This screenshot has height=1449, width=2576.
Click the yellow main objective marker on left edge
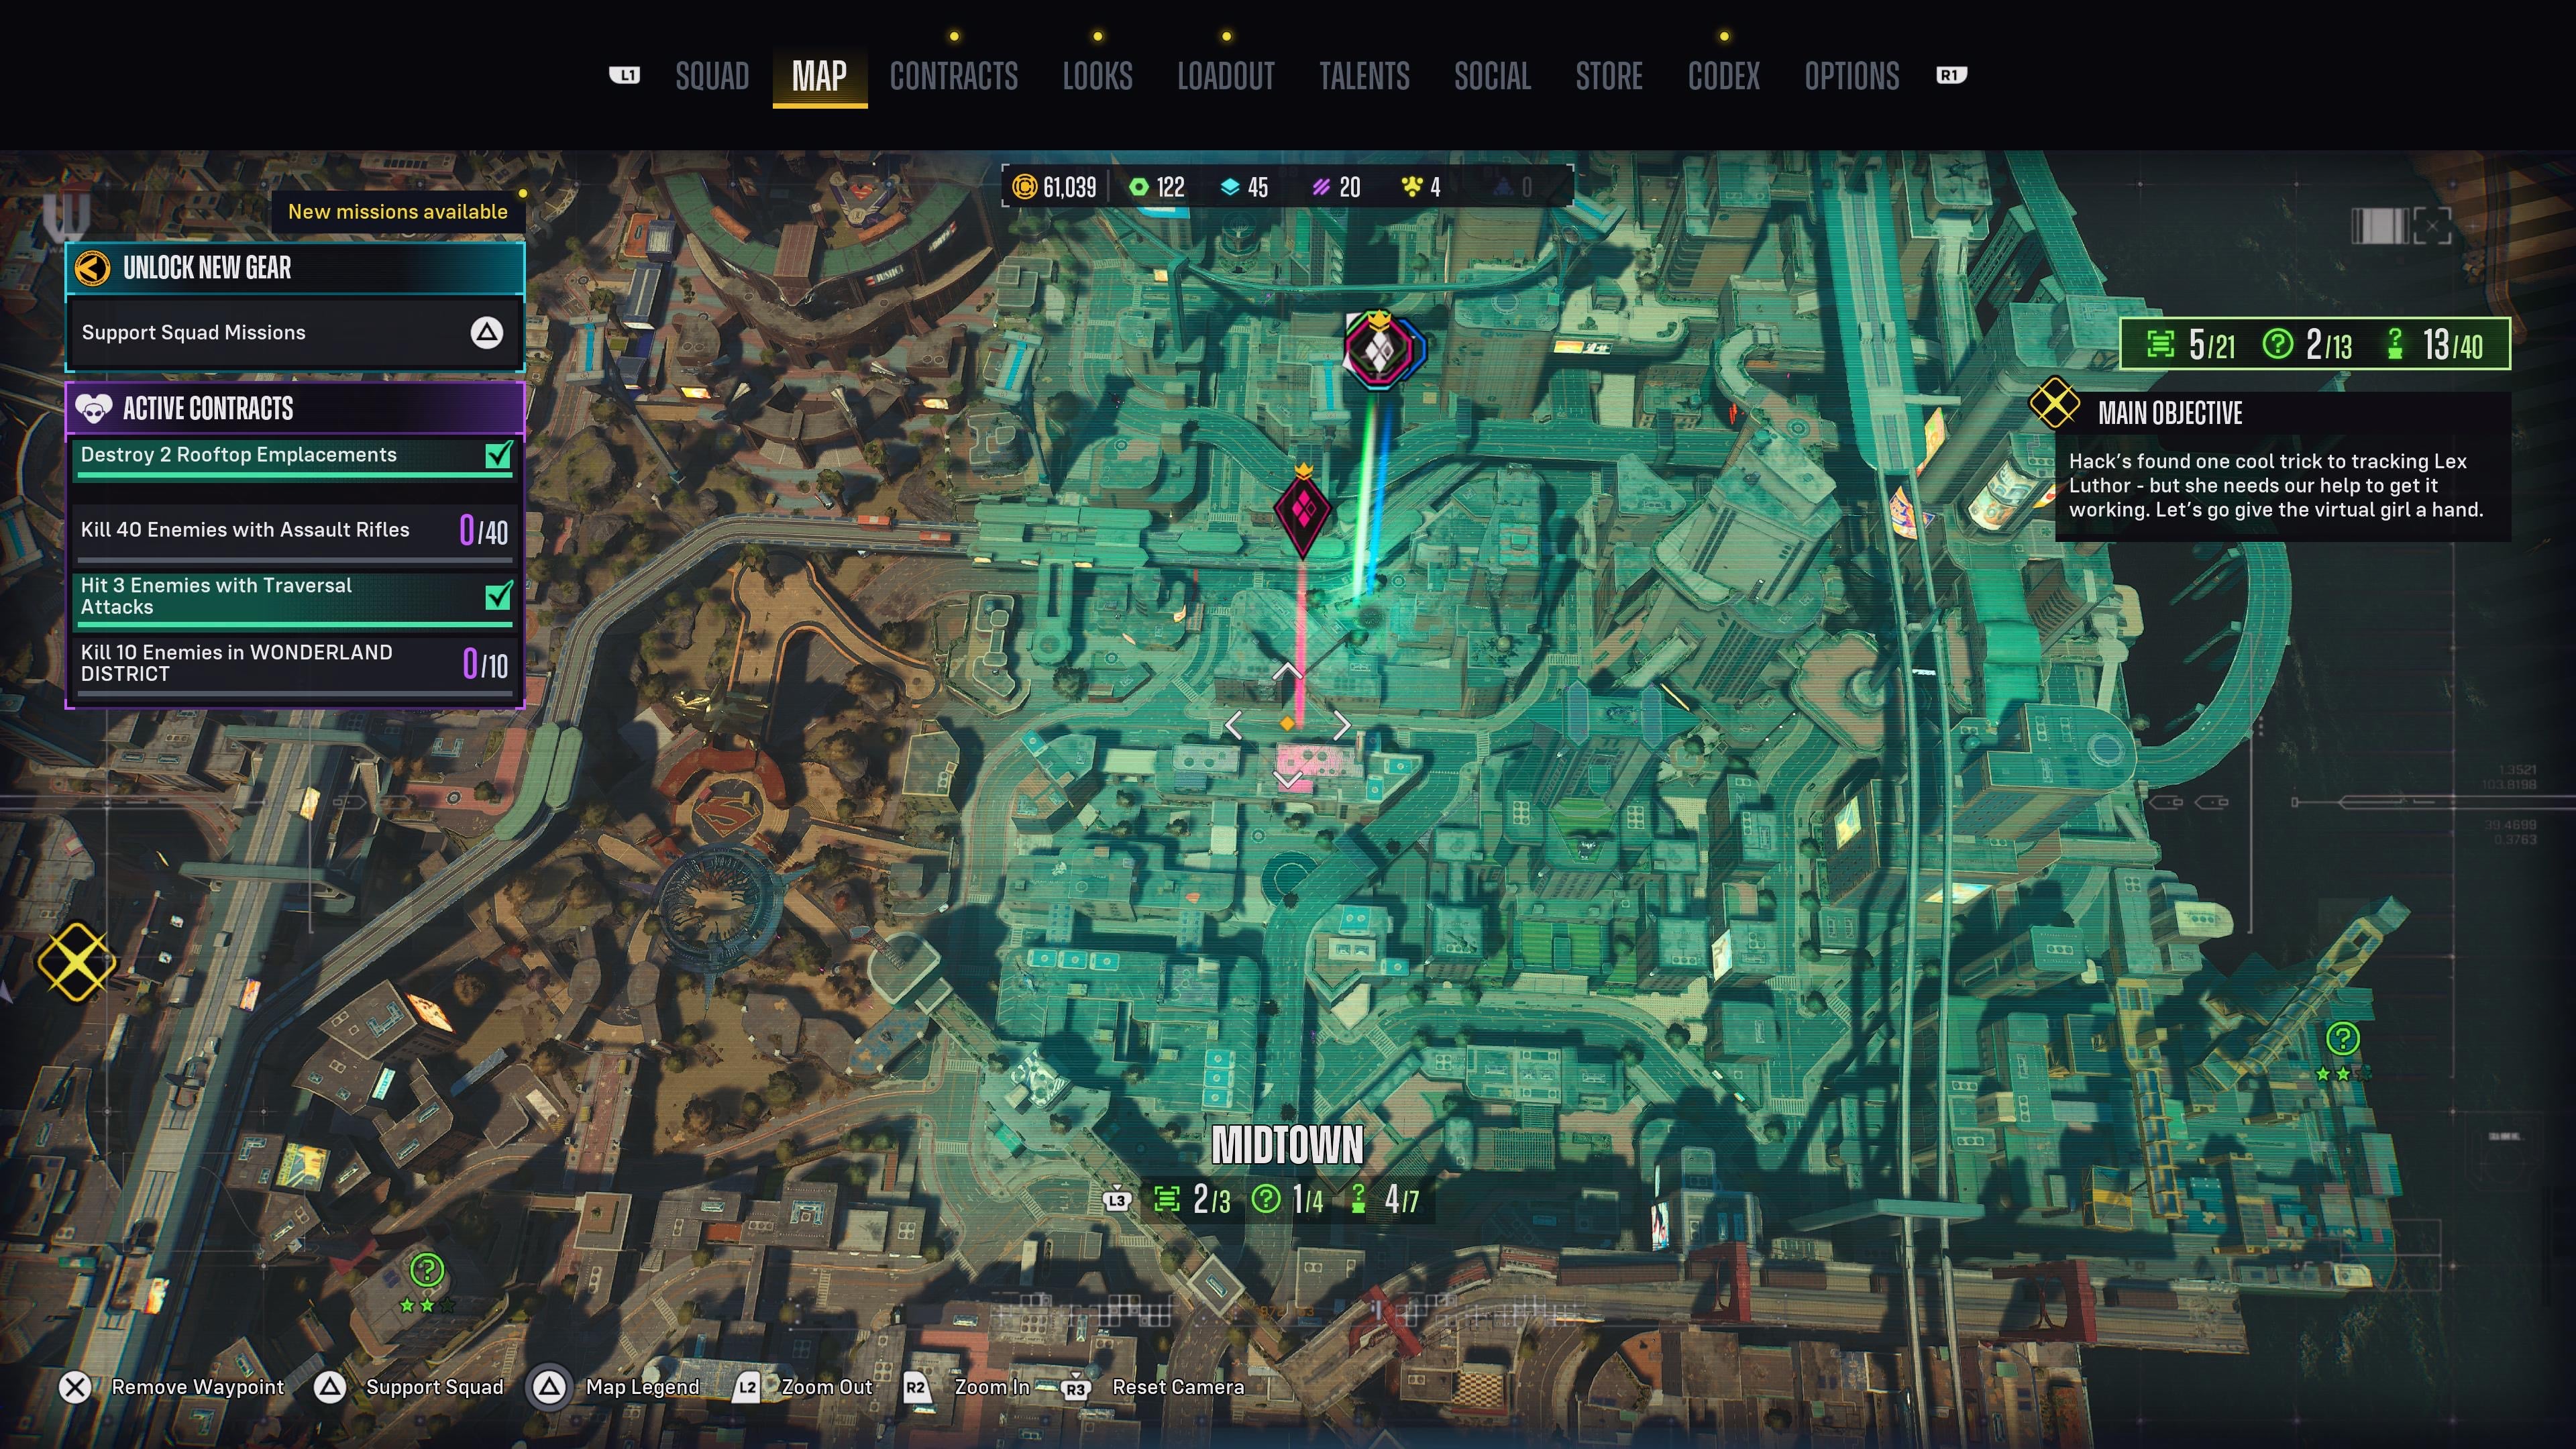tap(76, 962)
